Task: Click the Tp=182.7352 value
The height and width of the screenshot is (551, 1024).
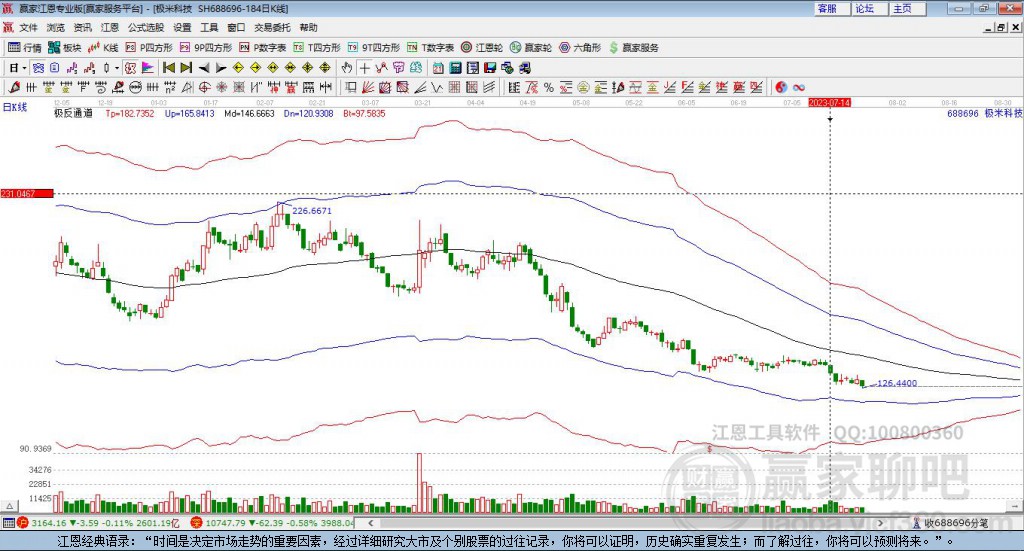Action: tap(130, 114)
